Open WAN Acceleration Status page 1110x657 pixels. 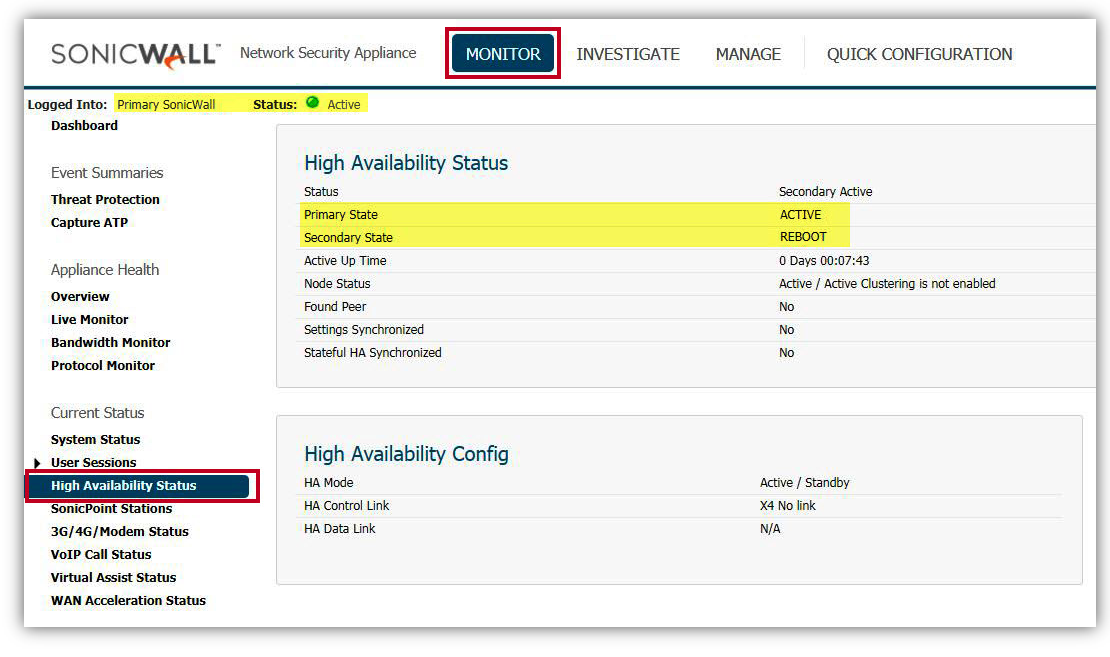click(x=128, y=600)
